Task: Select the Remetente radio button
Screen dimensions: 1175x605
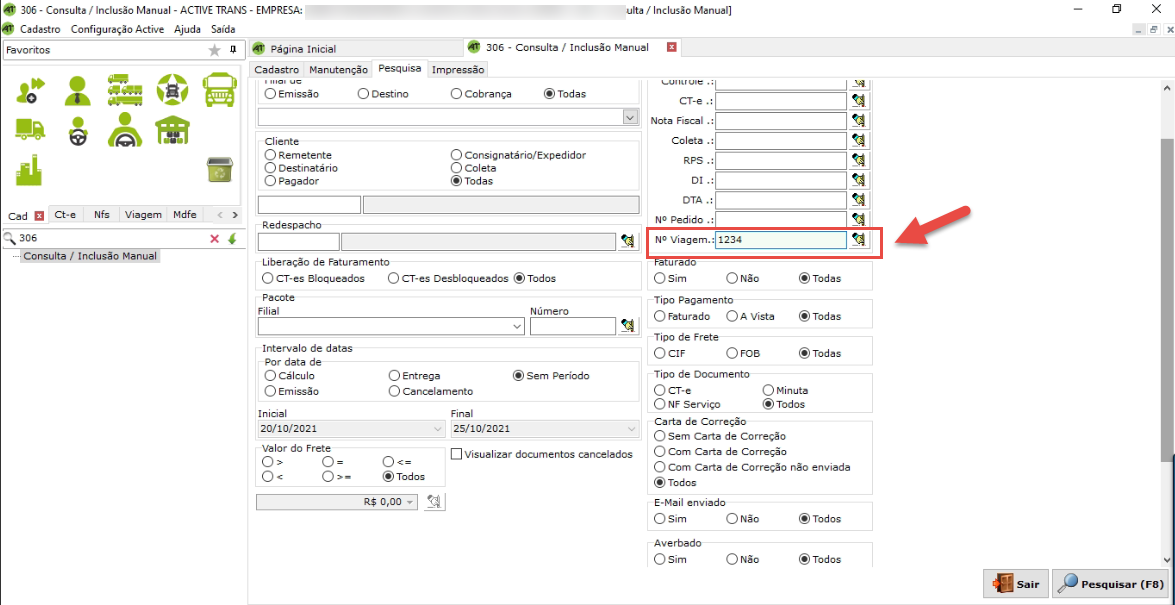Action: 270,155
